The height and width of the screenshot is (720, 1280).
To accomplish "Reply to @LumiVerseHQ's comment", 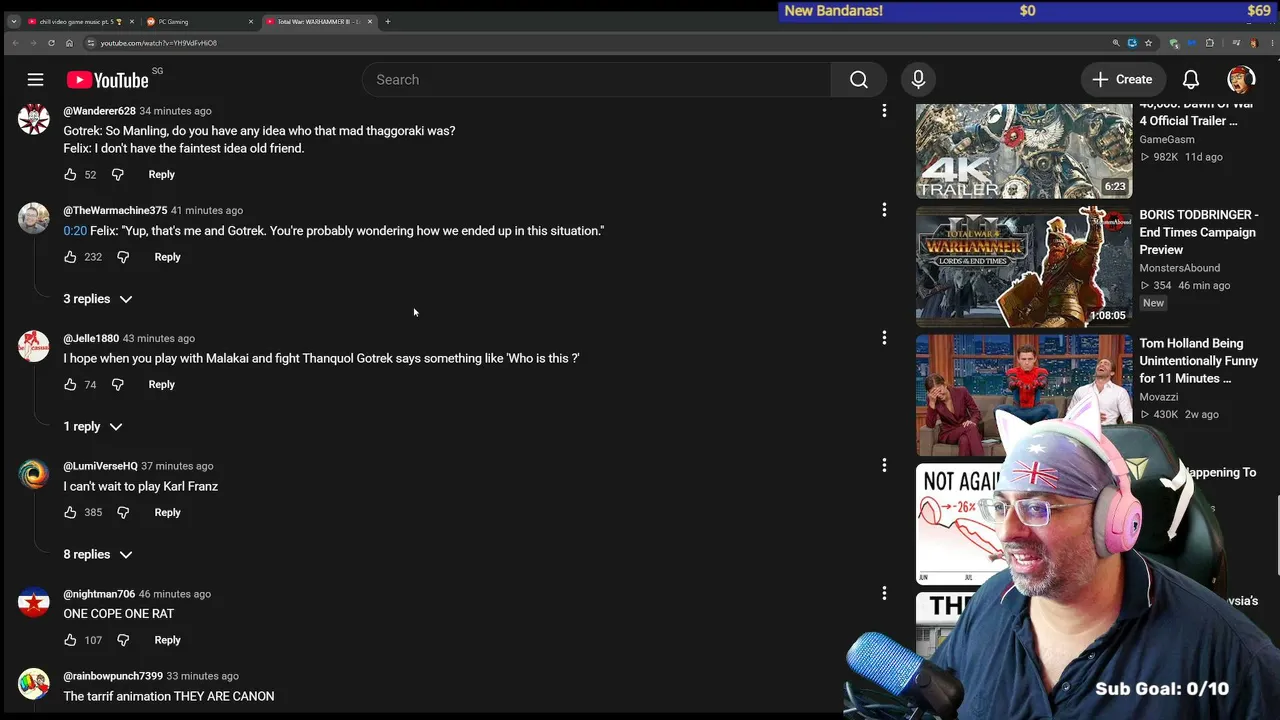I will click(167, 512).
